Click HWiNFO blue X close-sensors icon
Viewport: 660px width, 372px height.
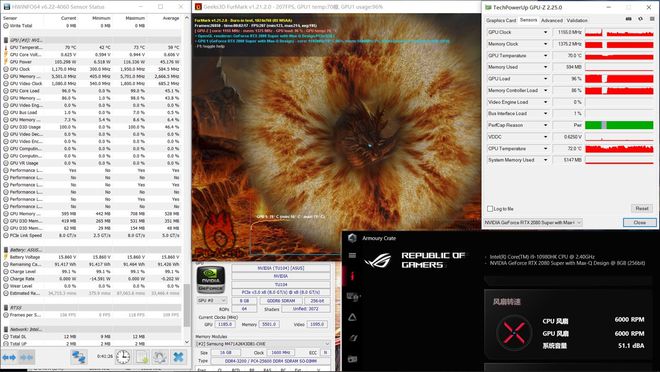pyautogui.click(x=178, y=357)
